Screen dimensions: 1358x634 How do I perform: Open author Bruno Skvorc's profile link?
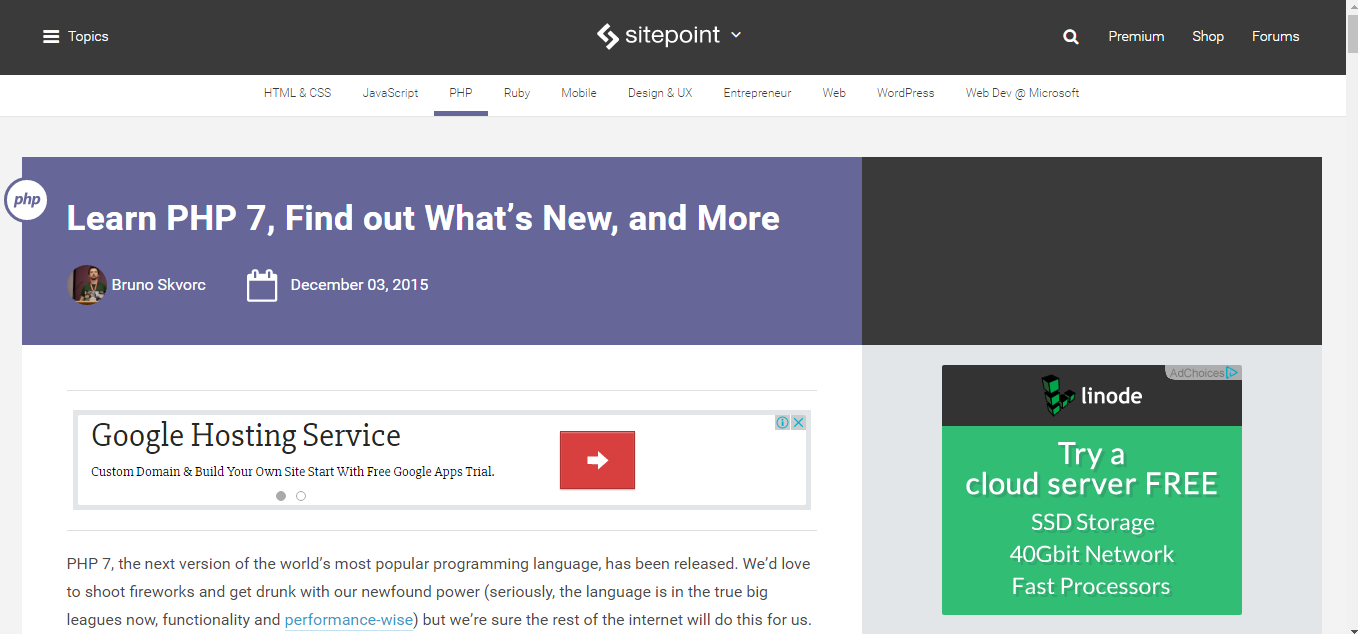[x=159, y=285]
